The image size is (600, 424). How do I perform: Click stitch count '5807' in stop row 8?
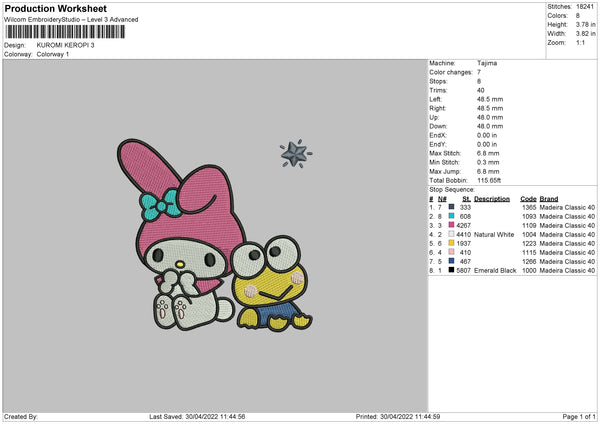[463, 271]
